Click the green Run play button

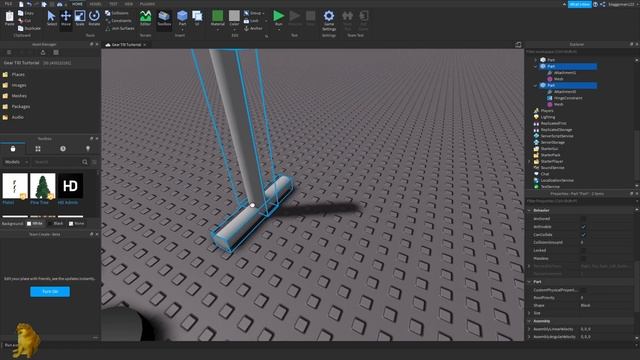(x=279, y=16)
